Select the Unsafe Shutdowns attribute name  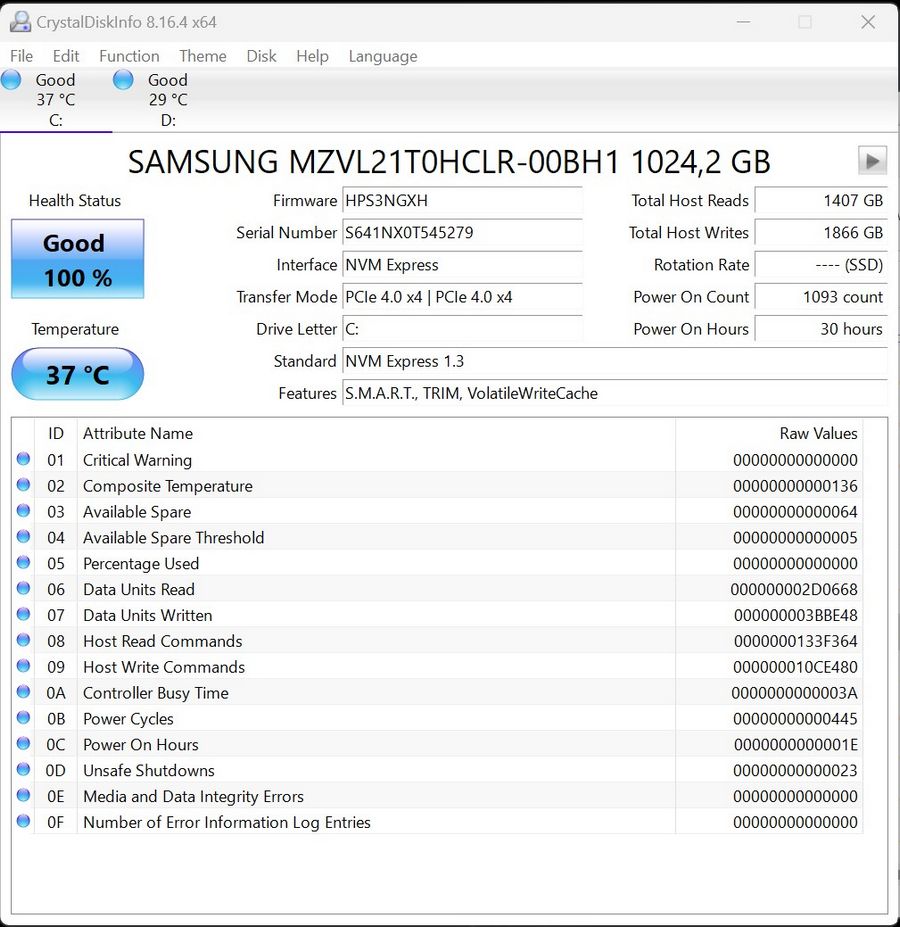(x=148, y=770)
